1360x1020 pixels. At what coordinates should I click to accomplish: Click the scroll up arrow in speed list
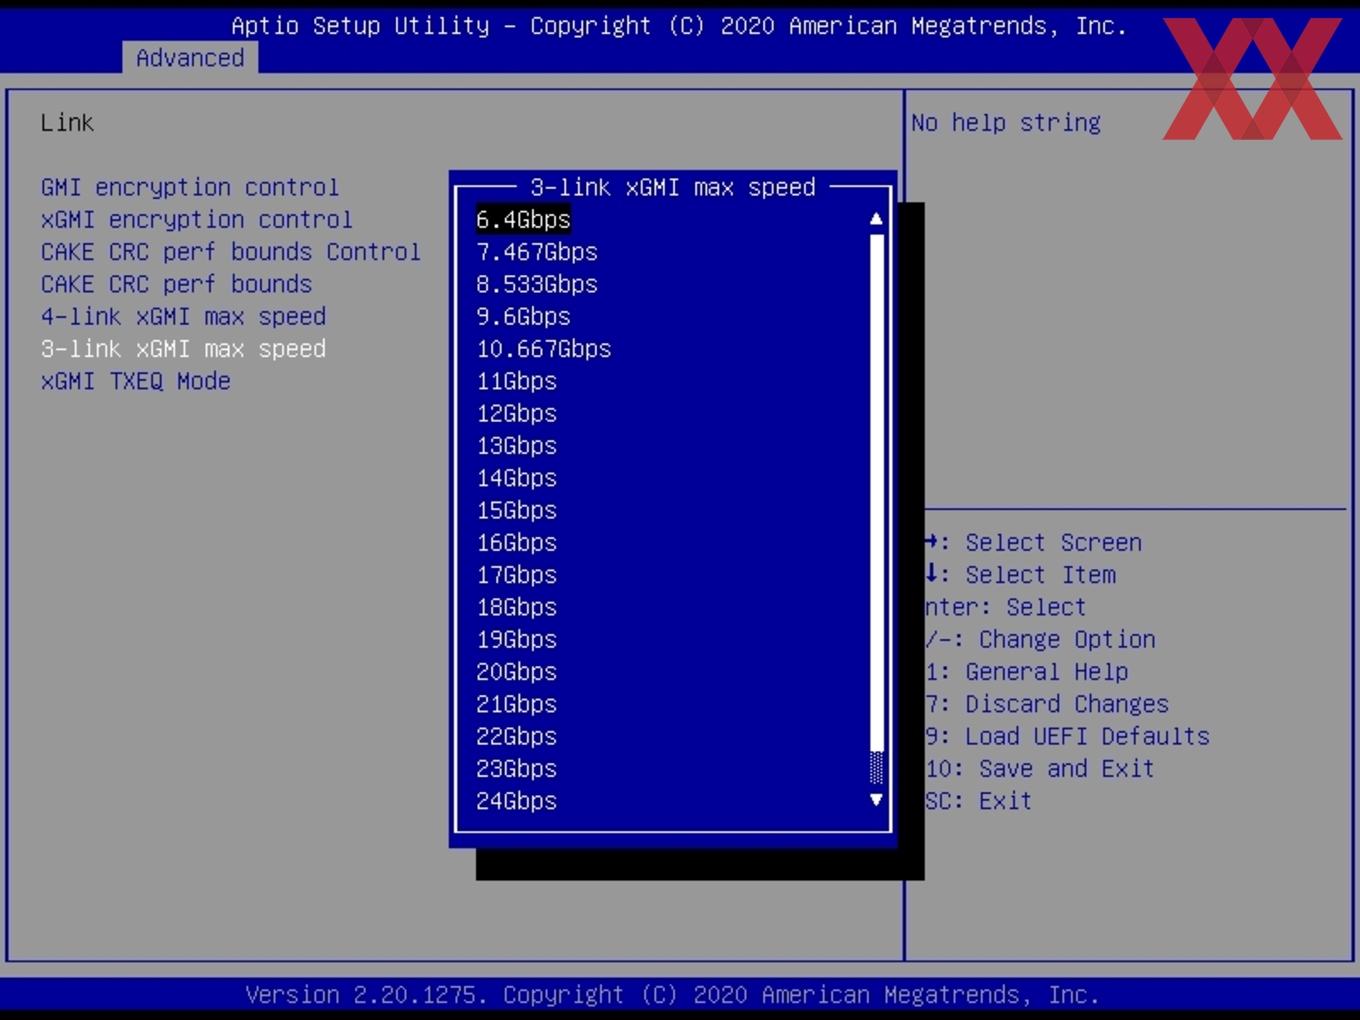(x=876, y=219)
